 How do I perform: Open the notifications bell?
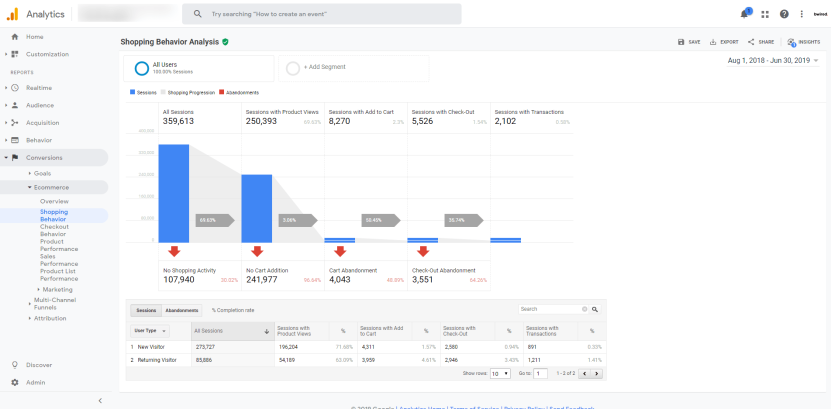(745, 13)
